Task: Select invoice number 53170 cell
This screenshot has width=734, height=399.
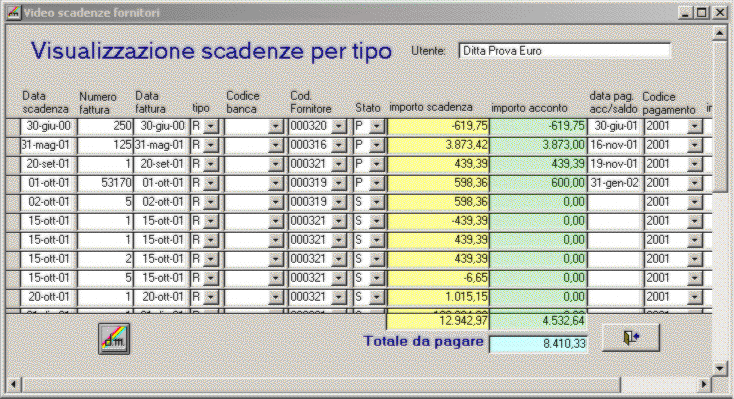Action: tap(105, 184)
